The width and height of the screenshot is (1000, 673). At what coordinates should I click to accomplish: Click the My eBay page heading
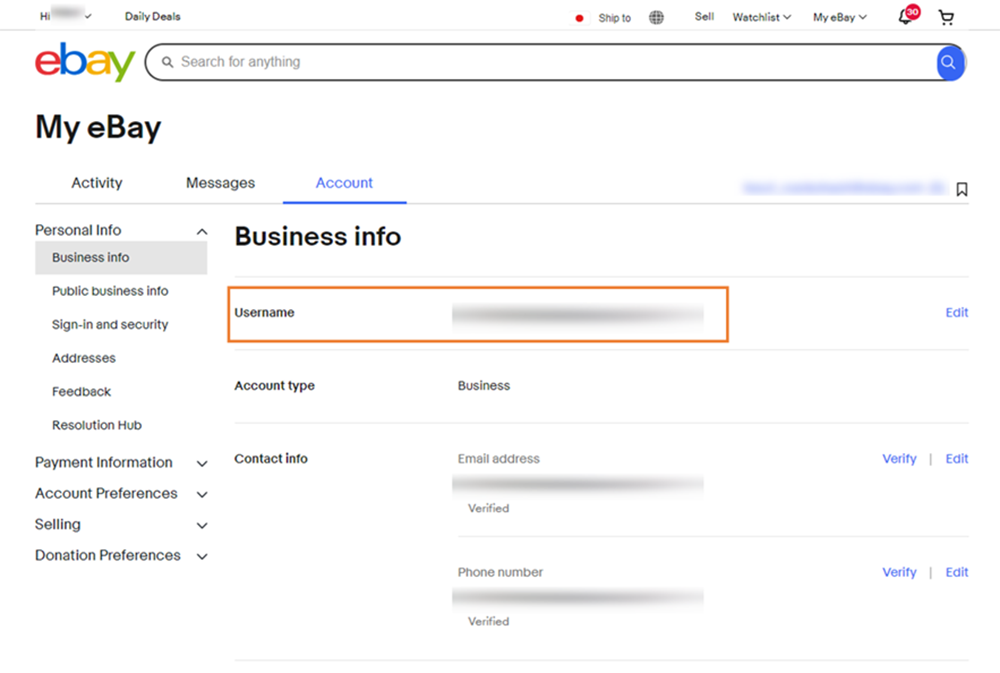click(98, 127)
